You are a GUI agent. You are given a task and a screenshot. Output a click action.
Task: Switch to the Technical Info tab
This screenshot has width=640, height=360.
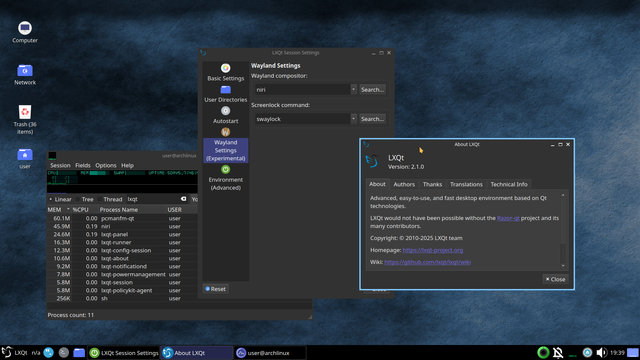coord(509,184)
